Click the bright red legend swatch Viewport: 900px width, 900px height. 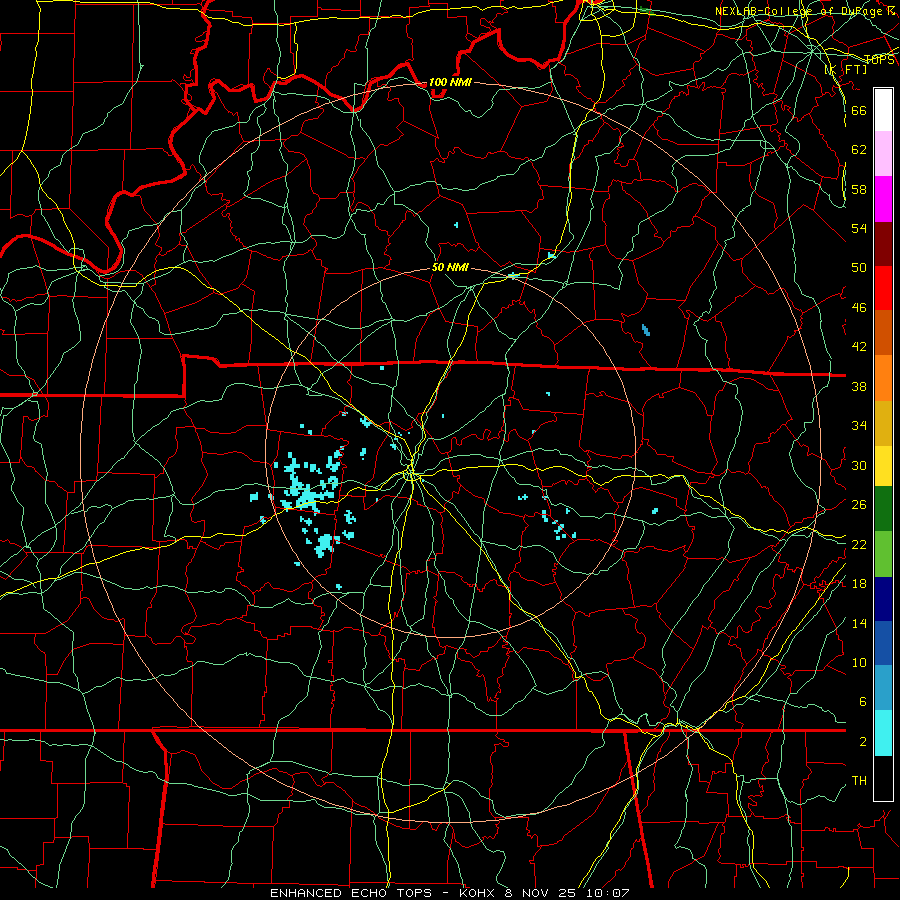[883, 288]
